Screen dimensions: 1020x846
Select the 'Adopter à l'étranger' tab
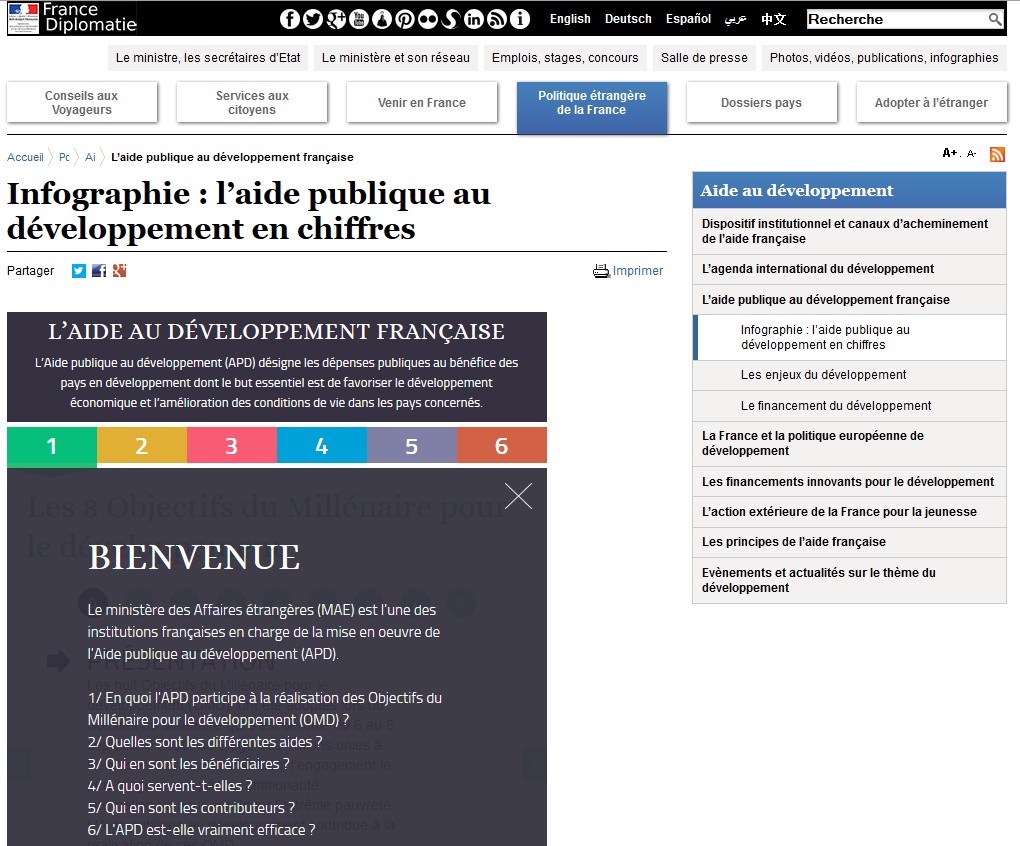(932, 102)
